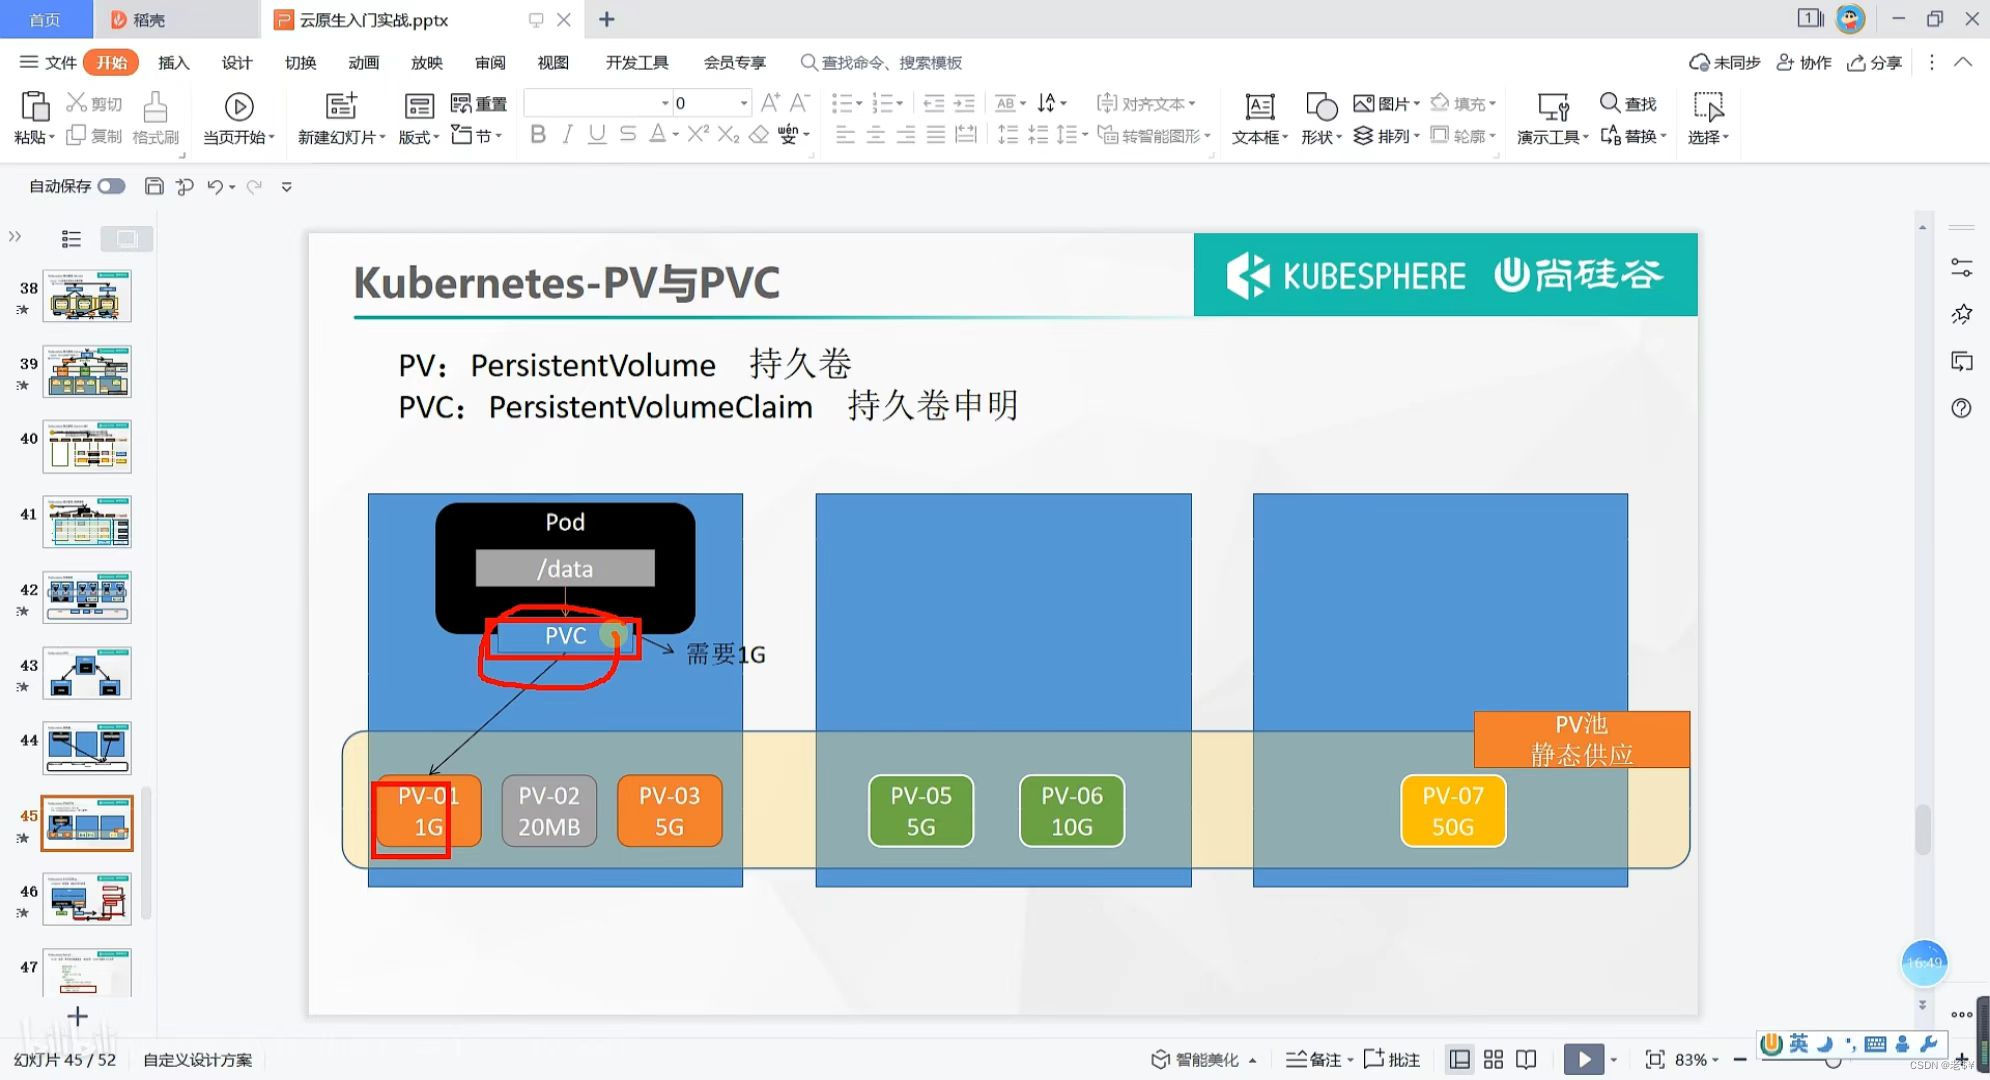
Task: Click the zoom slider in status bar
Action: coord(1833,1062)
